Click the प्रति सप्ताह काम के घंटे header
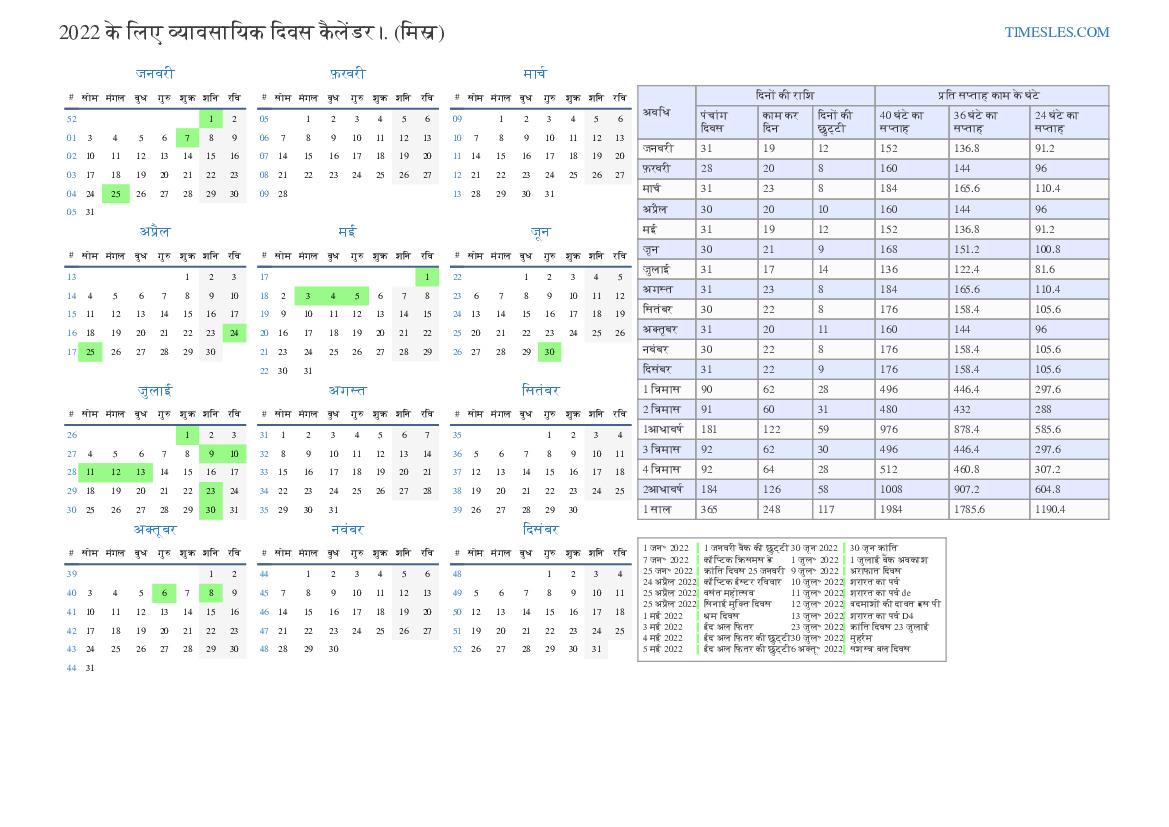1169x827 pixels. (x=991, y=95)
